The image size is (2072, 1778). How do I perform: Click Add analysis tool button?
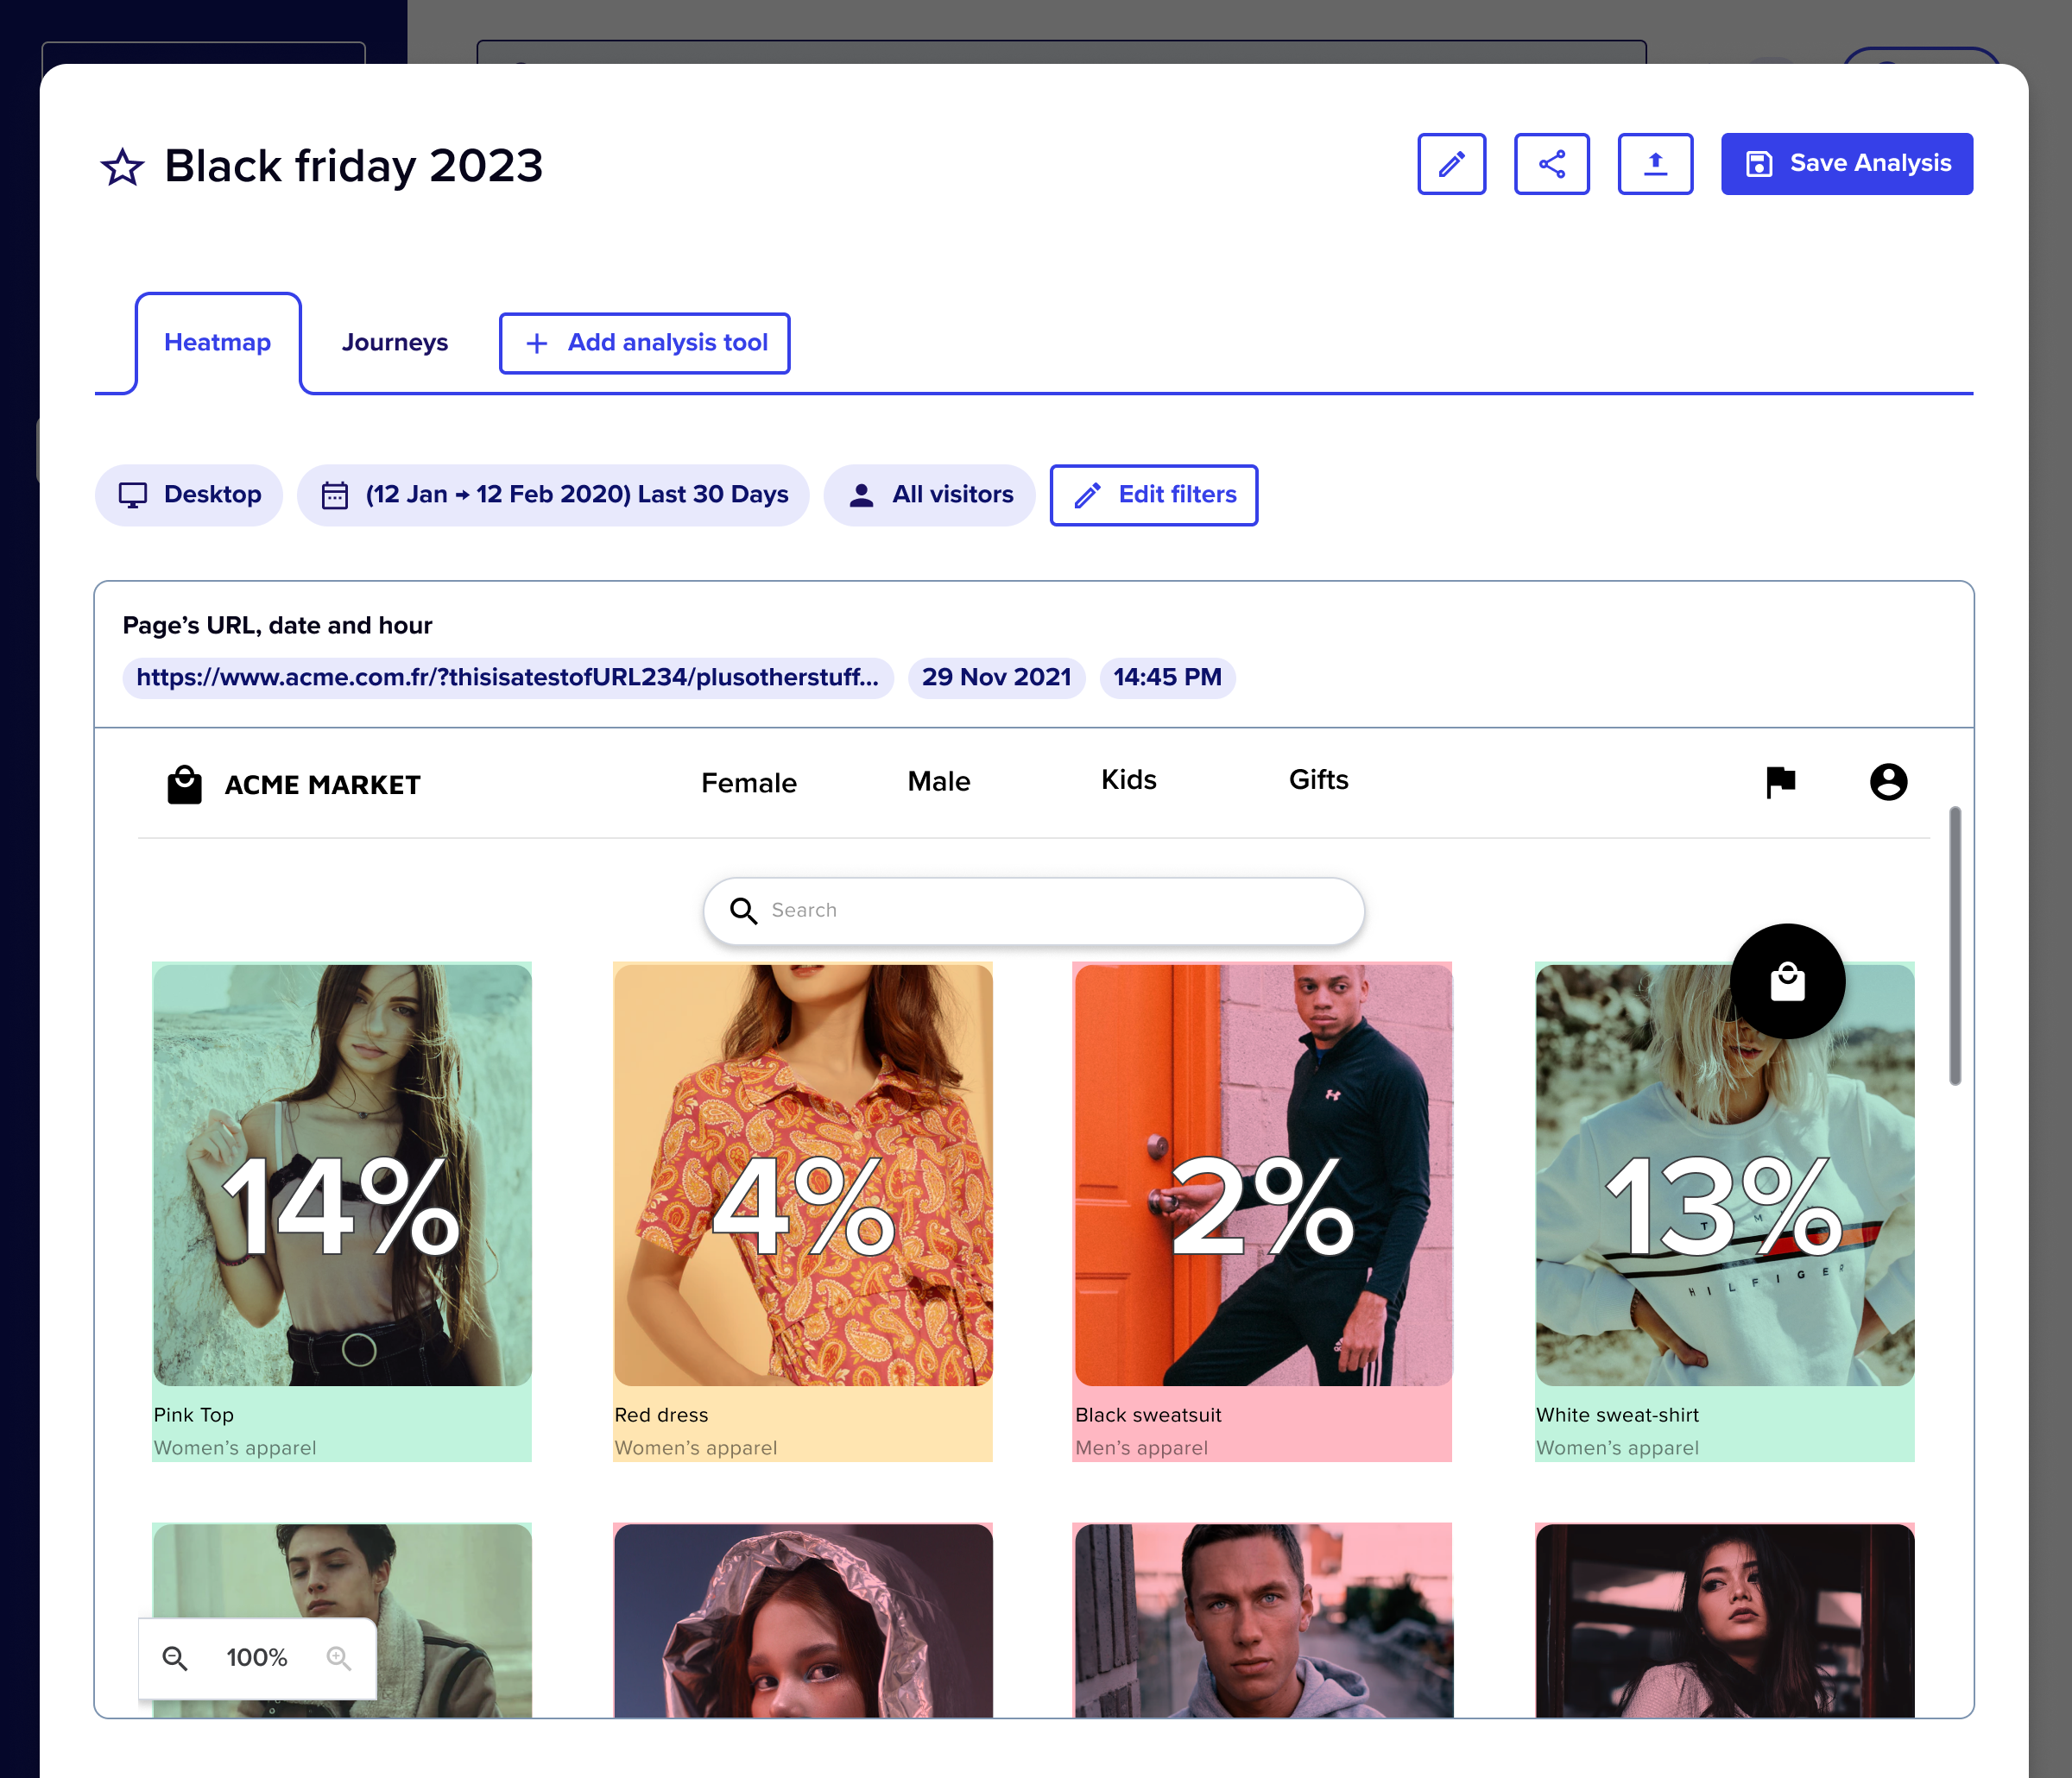(644, 343)
